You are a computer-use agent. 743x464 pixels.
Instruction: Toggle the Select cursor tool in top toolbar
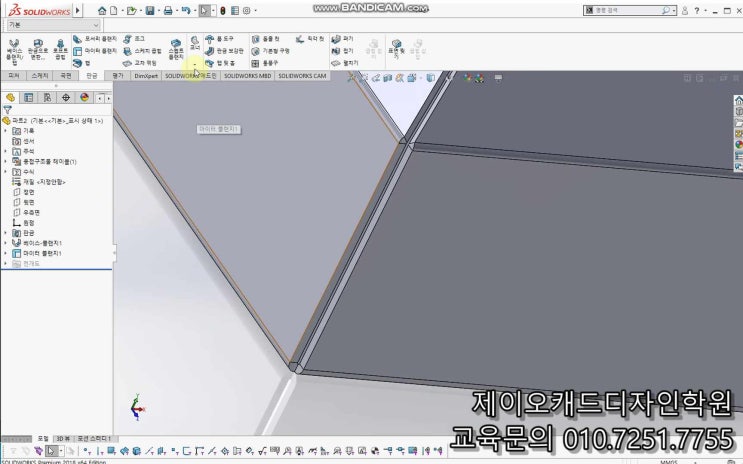[204, 10]
